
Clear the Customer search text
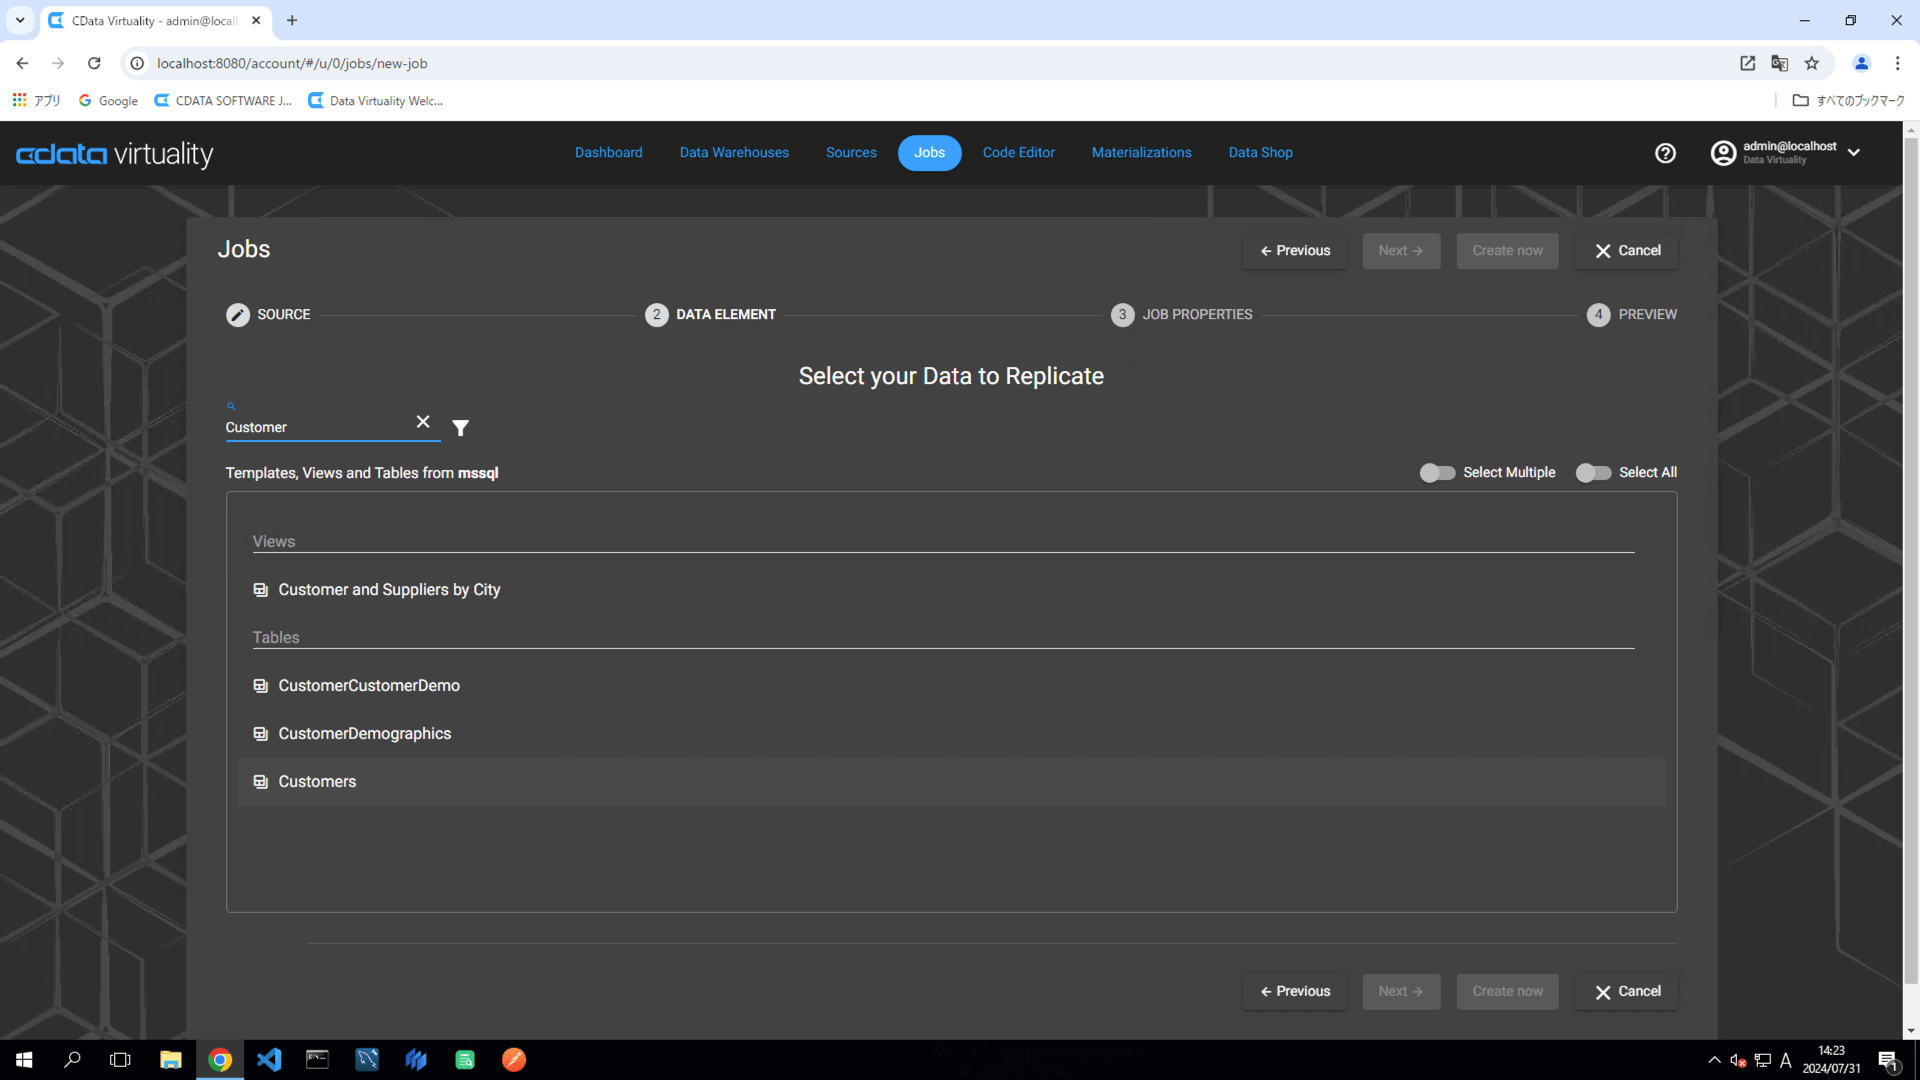pyautogui.click(x=423, y=422)
